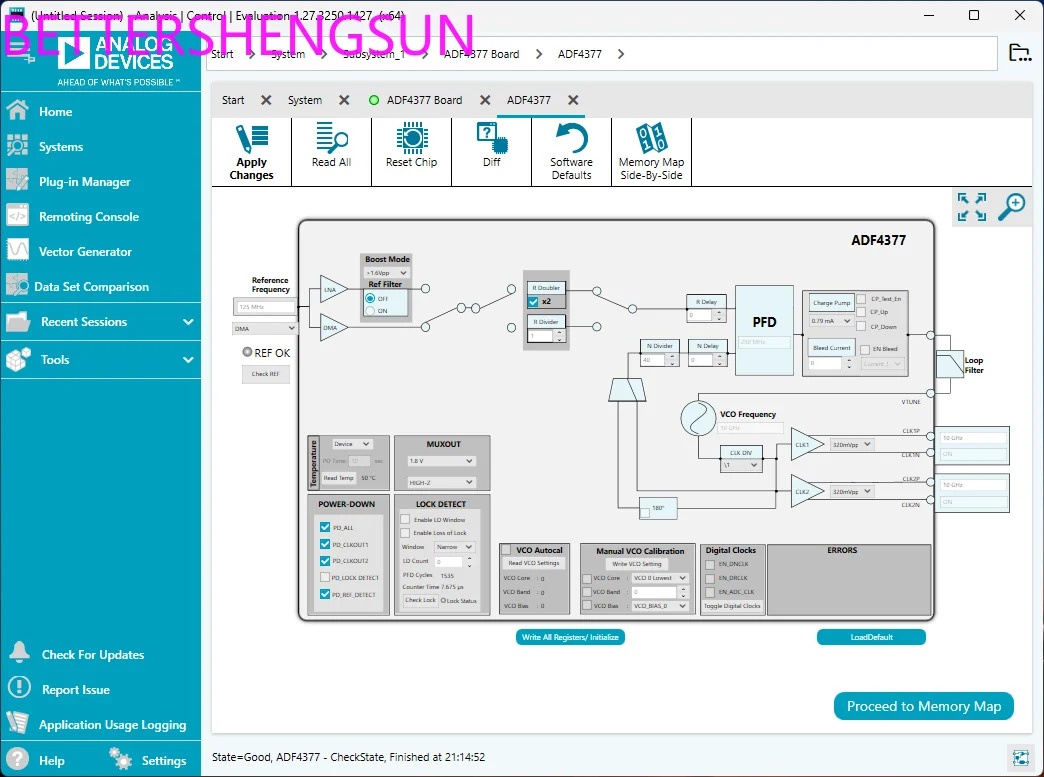This screenshot has height=777, width=1044.
Task: Restore Software Defaults
Action: pos(571,152)
